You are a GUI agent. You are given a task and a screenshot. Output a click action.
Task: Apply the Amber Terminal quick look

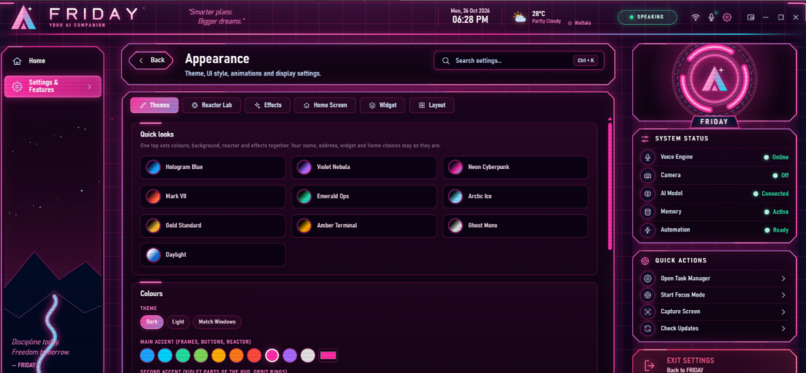pos(364,226)
